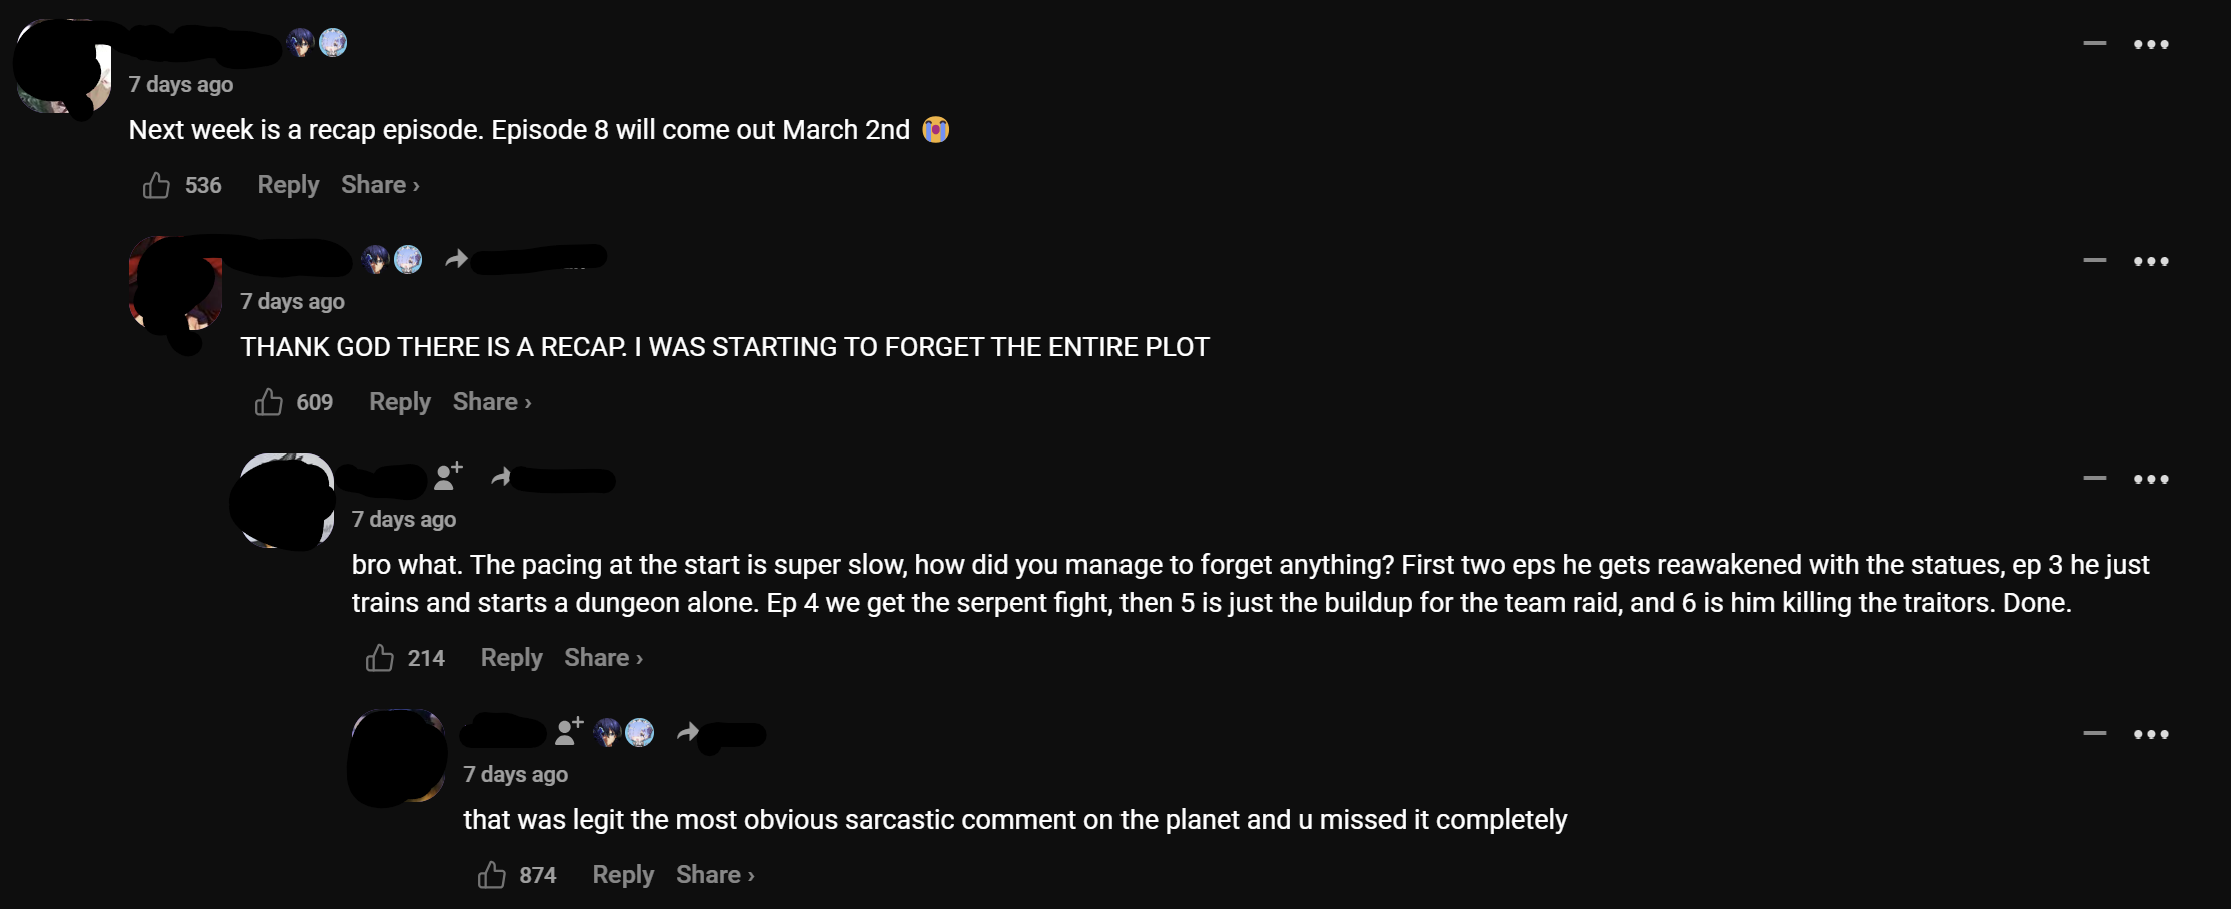Like the sarcastic comment reply

pyautogui.click(x=490, y=874)
